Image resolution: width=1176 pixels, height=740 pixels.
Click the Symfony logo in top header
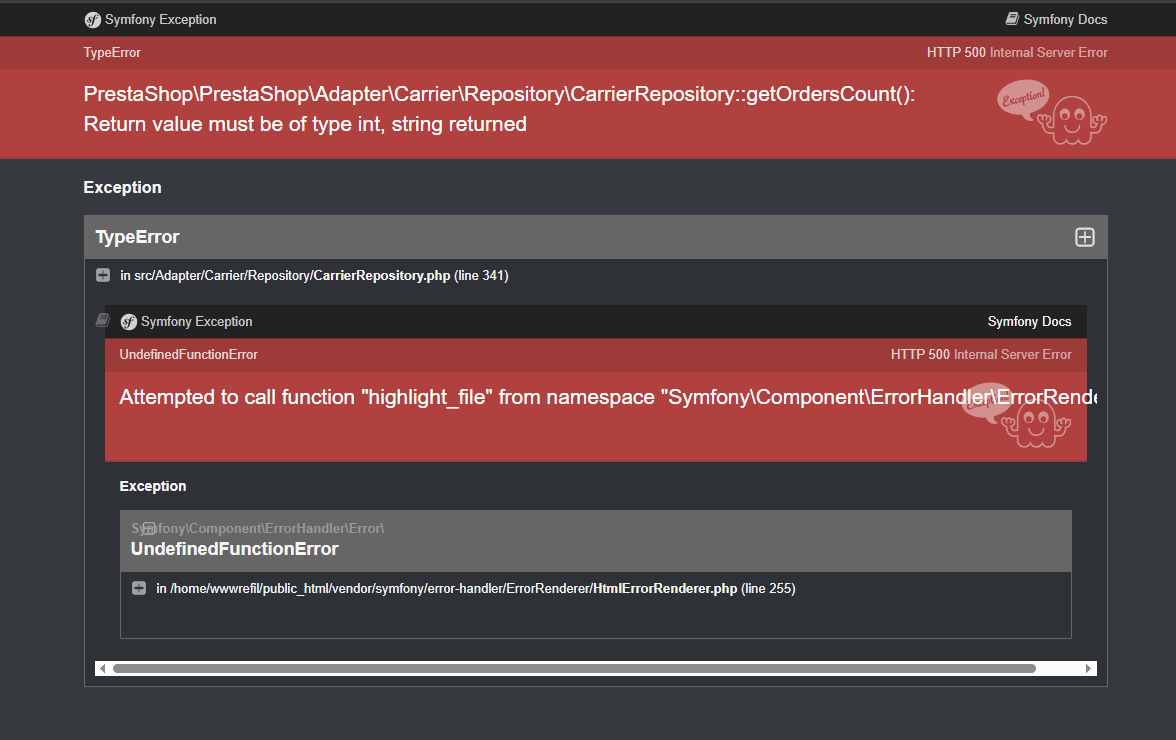click(x=92, y=19)
